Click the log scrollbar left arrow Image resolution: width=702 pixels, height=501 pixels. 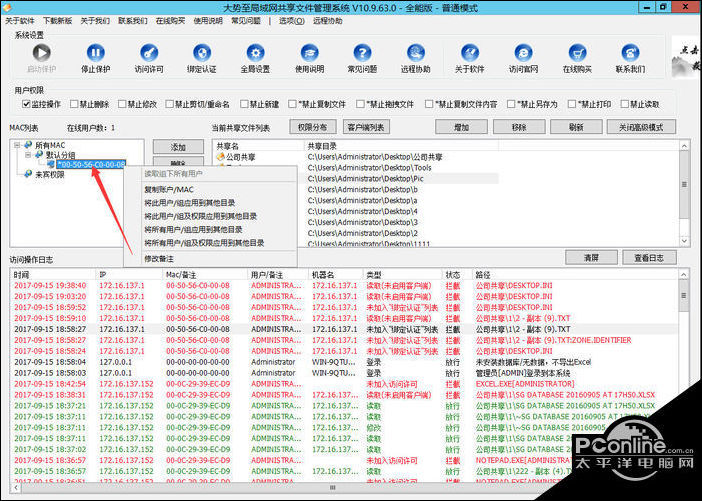(x=16, y=487)
